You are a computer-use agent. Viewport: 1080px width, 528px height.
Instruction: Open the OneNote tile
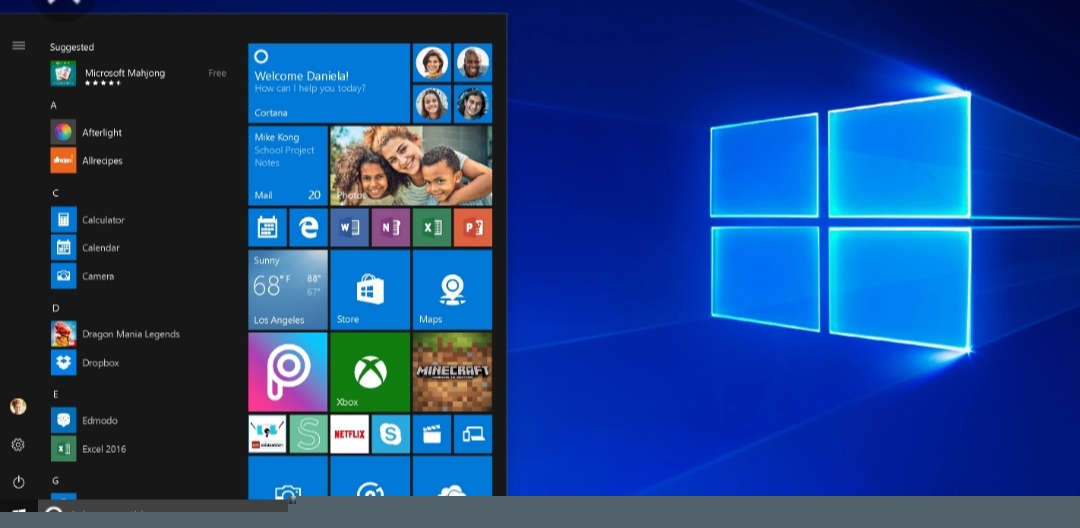pos(391,227)
